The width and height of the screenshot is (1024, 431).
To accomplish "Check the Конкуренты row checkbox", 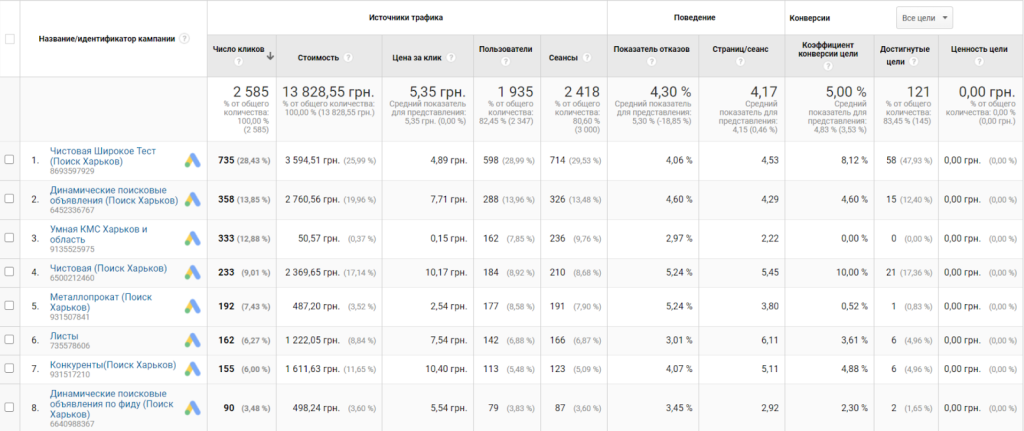I will tap(10, 368).
